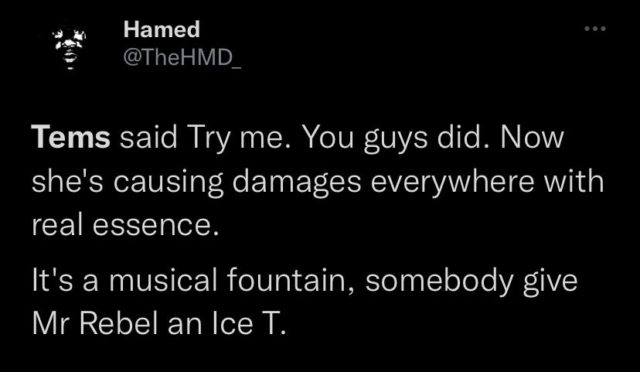Image resolution: width=640 pixels, height=372 pixels.
Task: Click the word 'she's' starting second line
Action: (68, 180)
